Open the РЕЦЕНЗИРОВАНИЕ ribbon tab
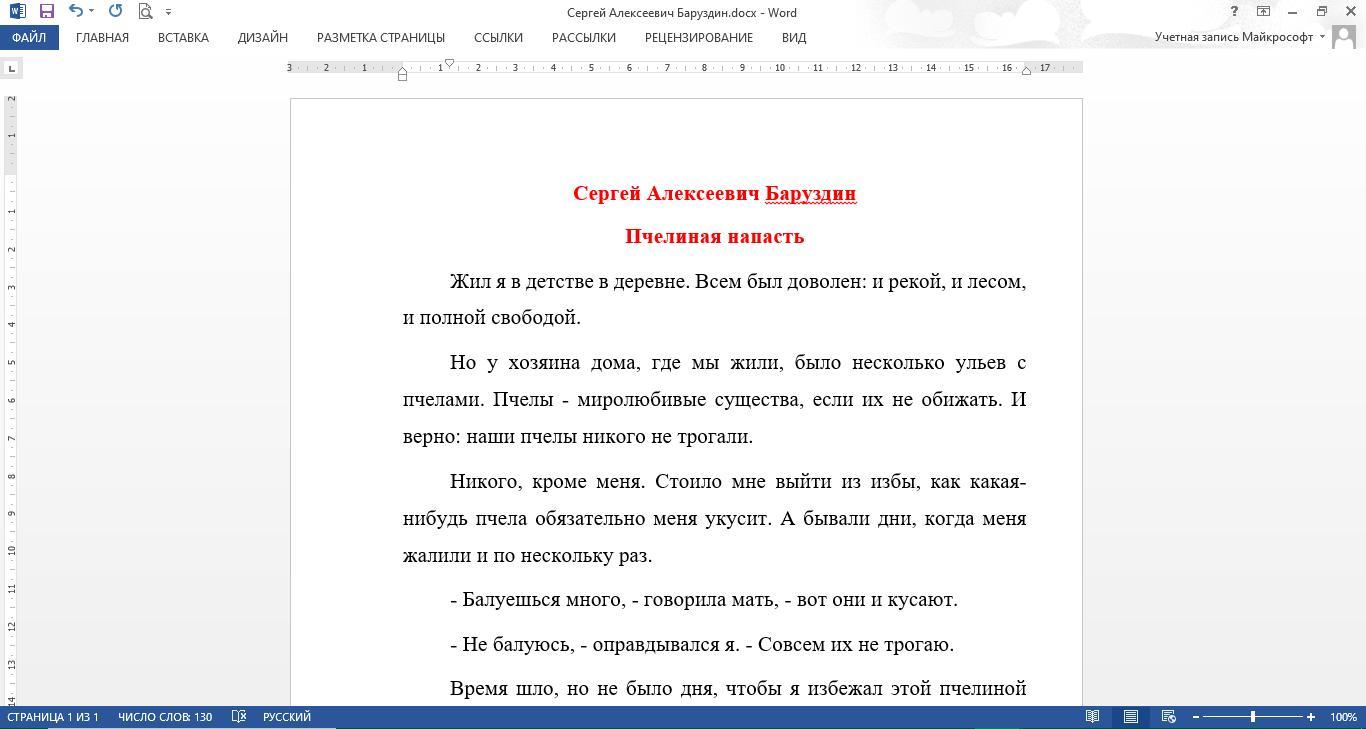1366x729 pixels. click(699, 37)
